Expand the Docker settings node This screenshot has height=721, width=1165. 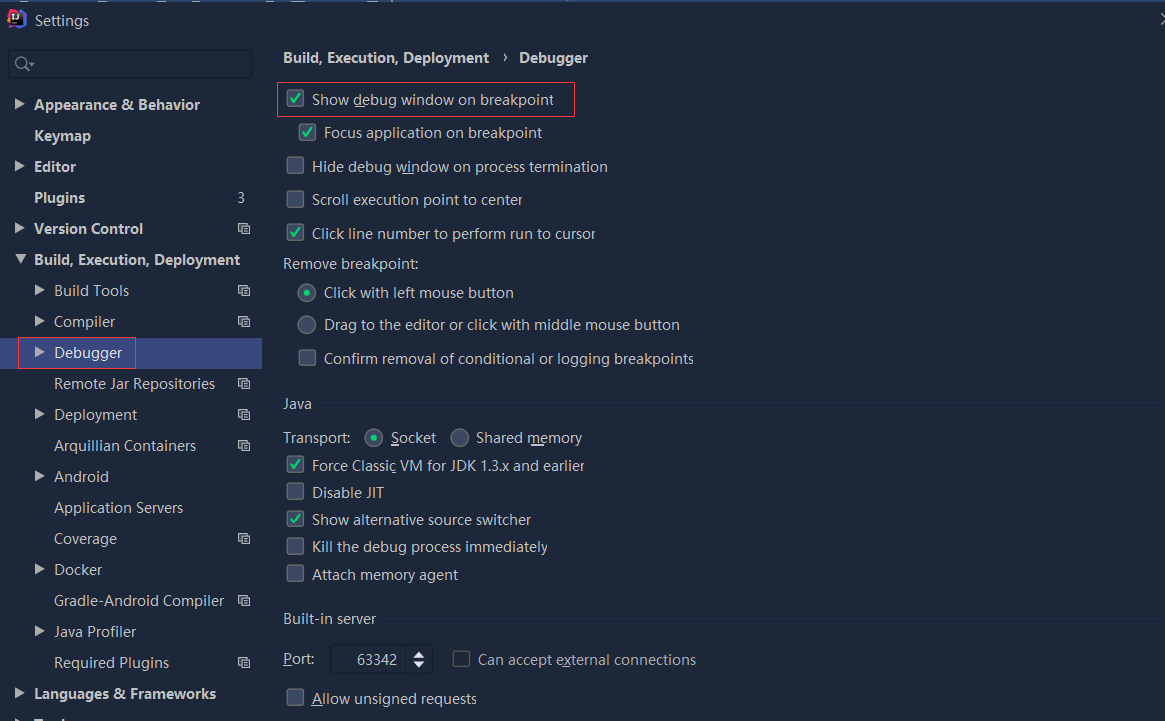39,569
